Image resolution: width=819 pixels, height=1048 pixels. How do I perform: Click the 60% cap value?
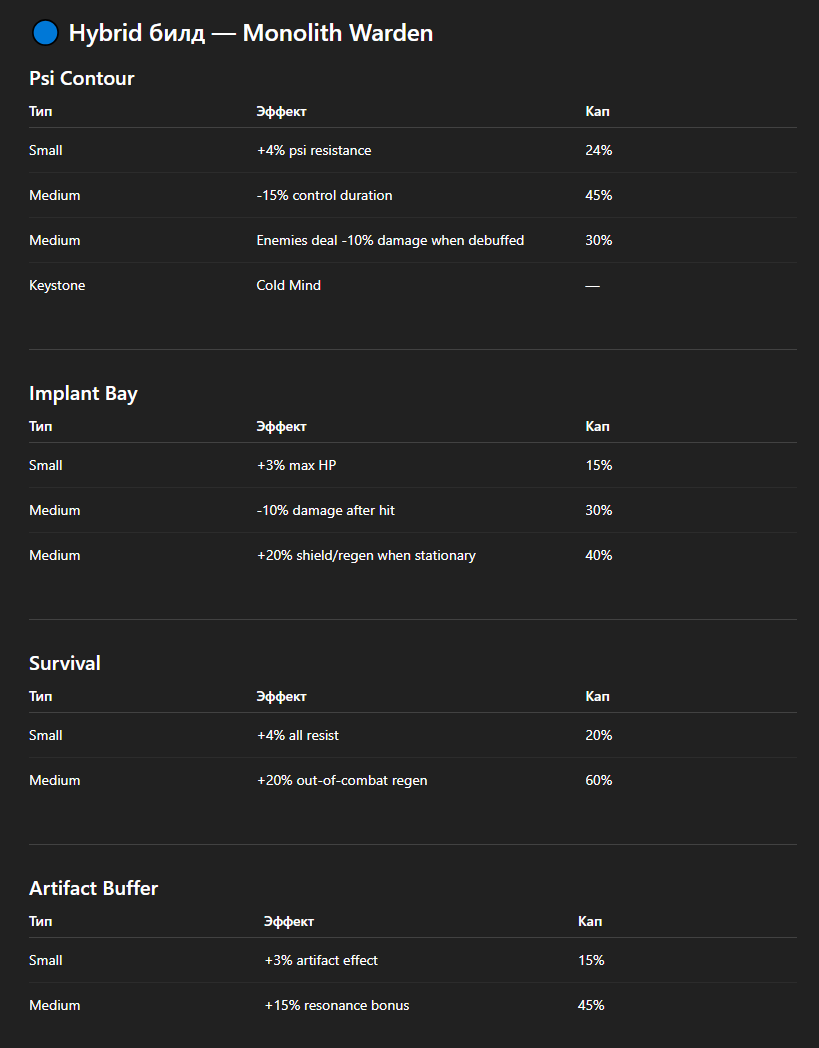599,780
